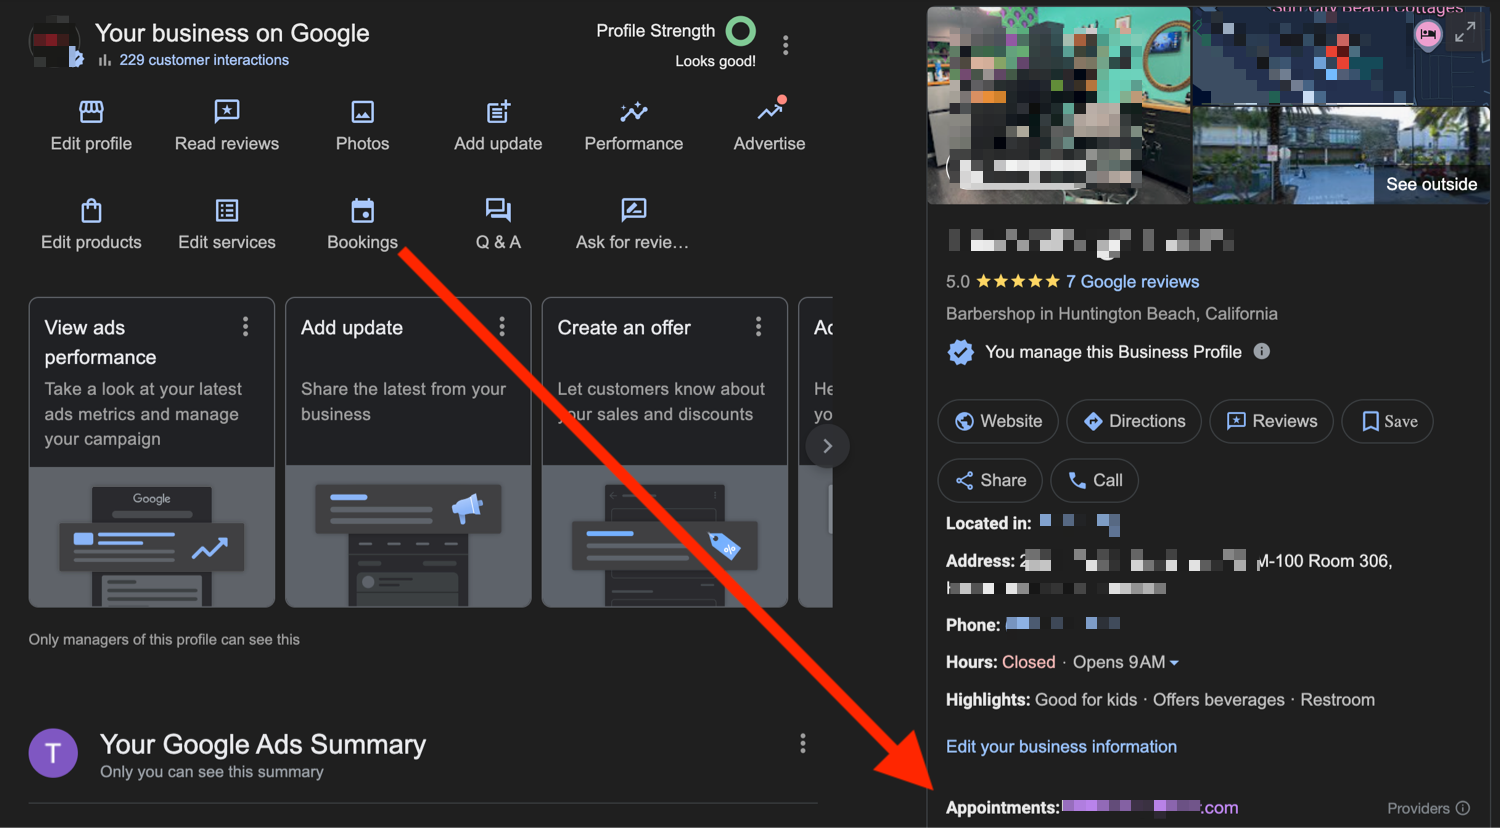Open the Bookings calendar icon

tap(362, 211)
